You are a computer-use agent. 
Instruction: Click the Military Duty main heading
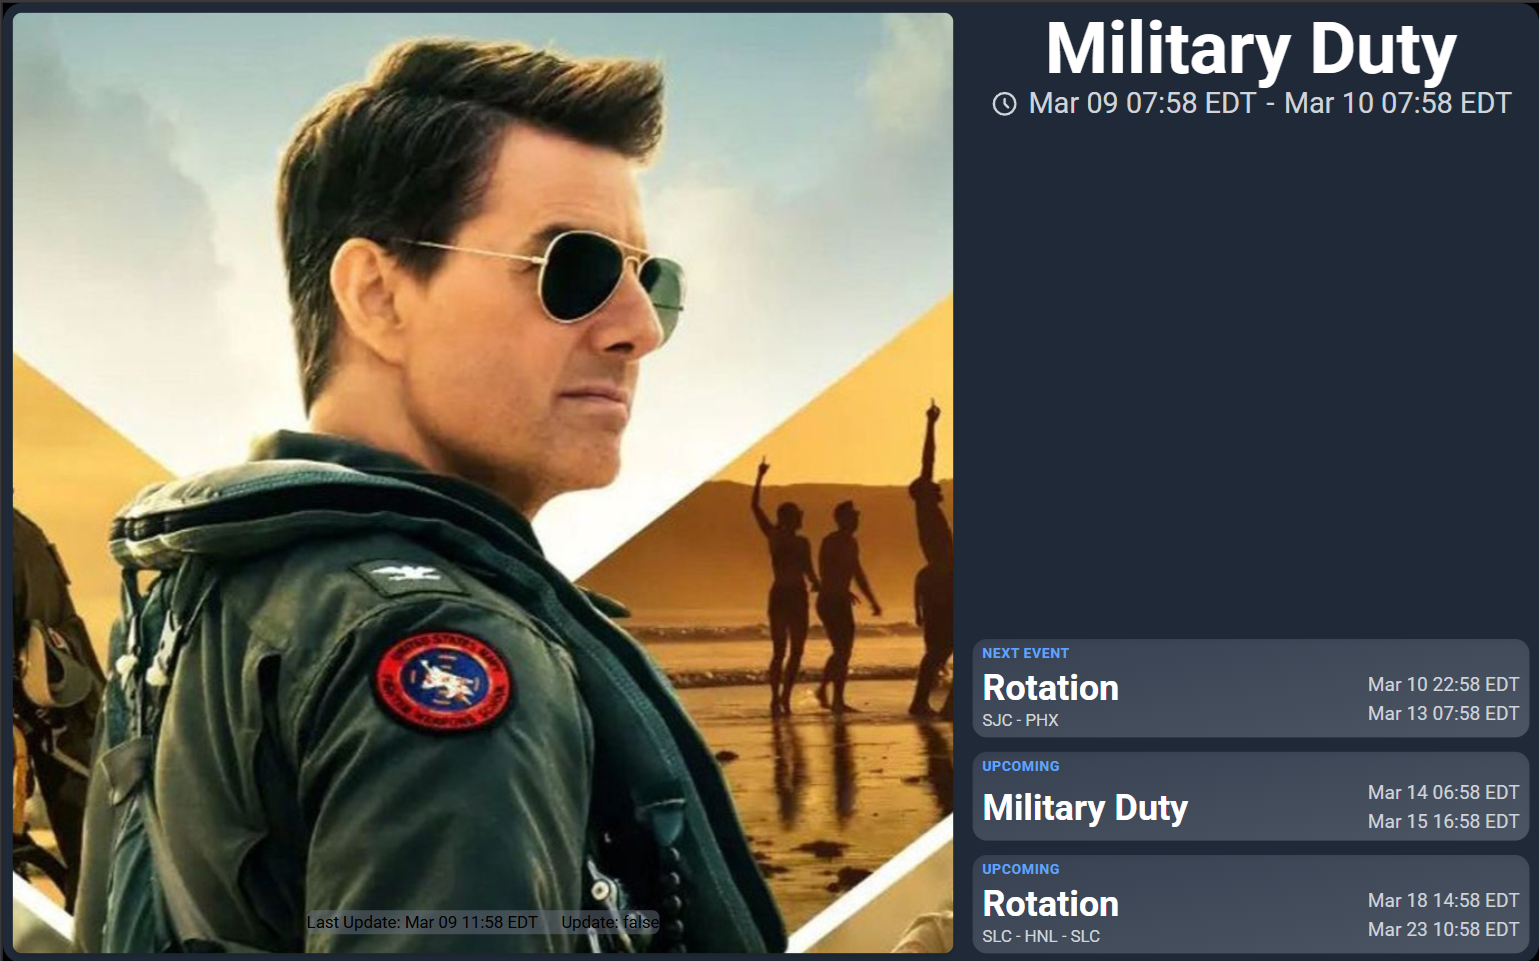pyautogui.click(x=1251, y=50)
